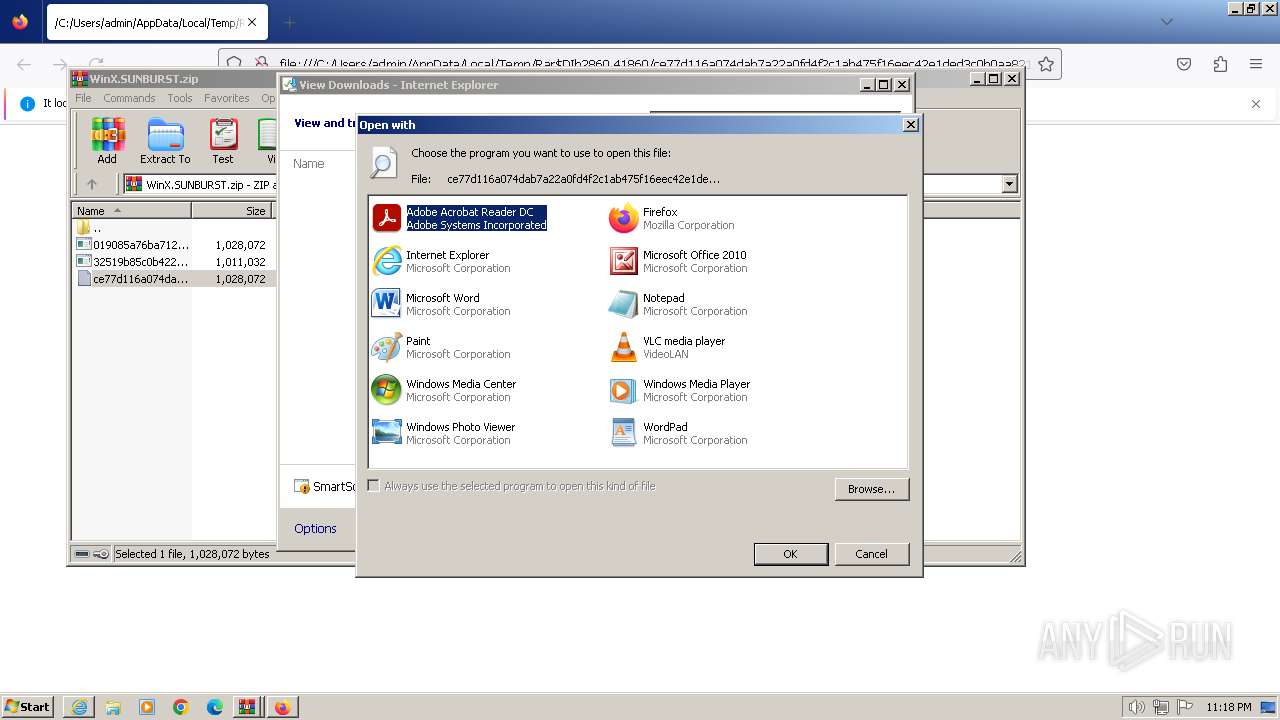Click the Windows Start button

tap(28, 707)
